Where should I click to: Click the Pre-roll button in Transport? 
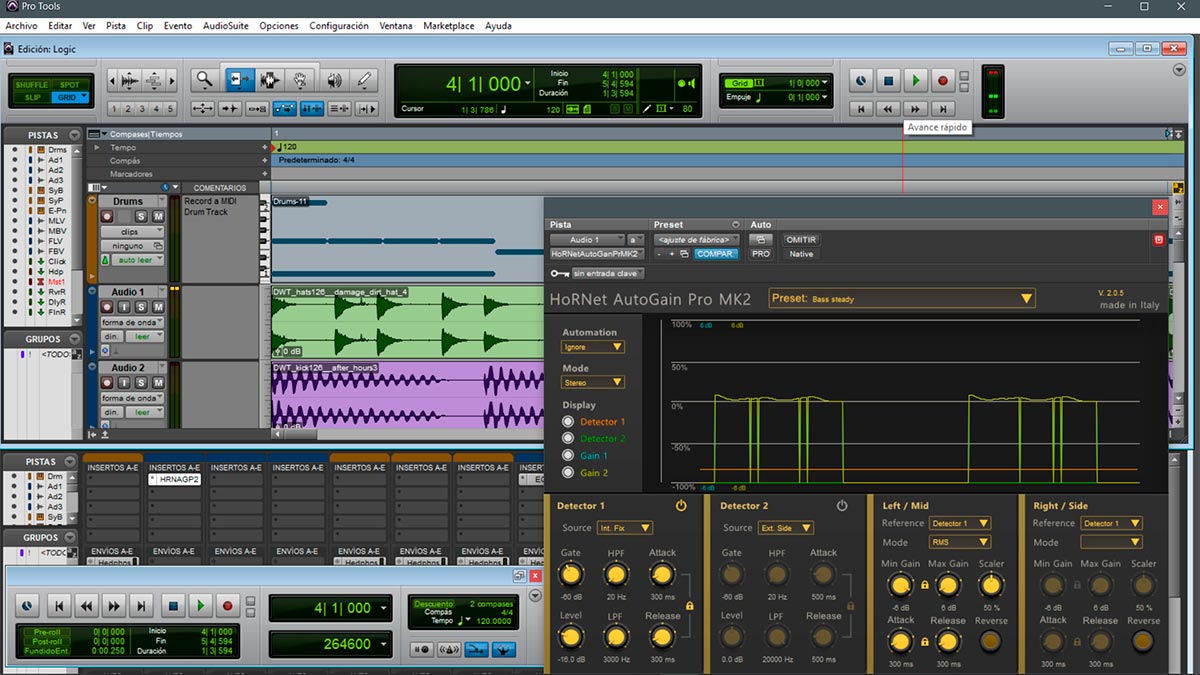click(47, 632)
